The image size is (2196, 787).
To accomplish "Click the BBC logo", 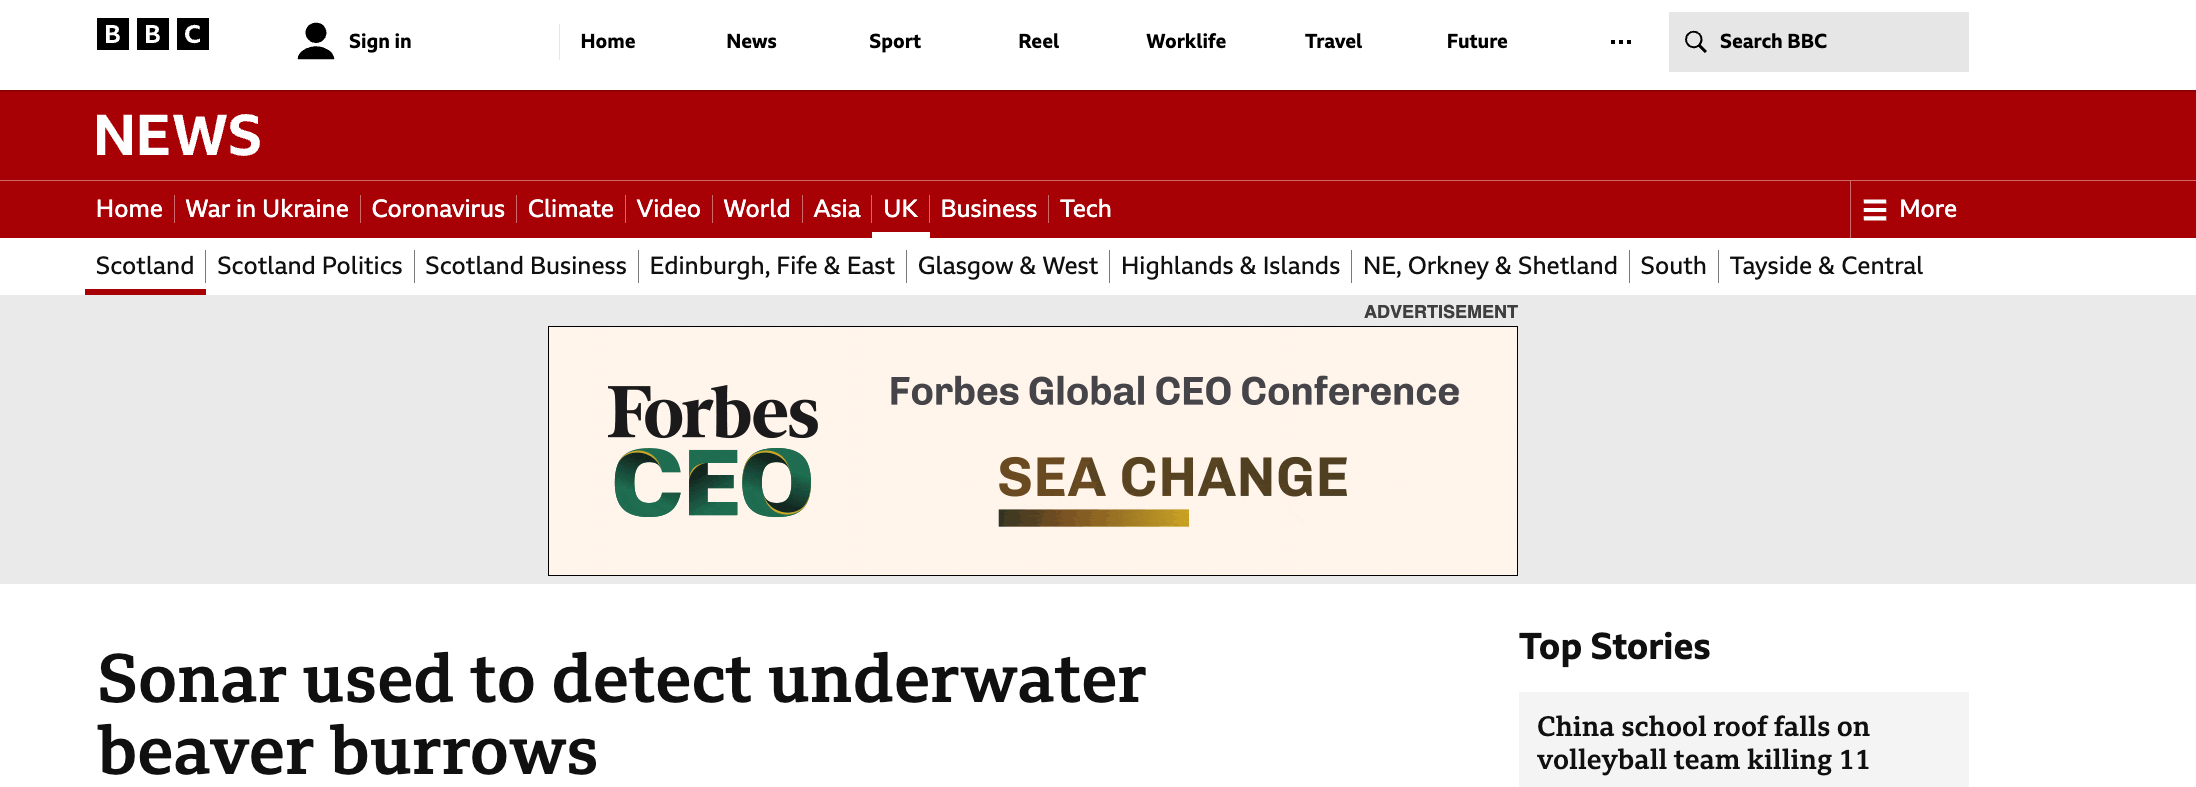I will 153,35.
